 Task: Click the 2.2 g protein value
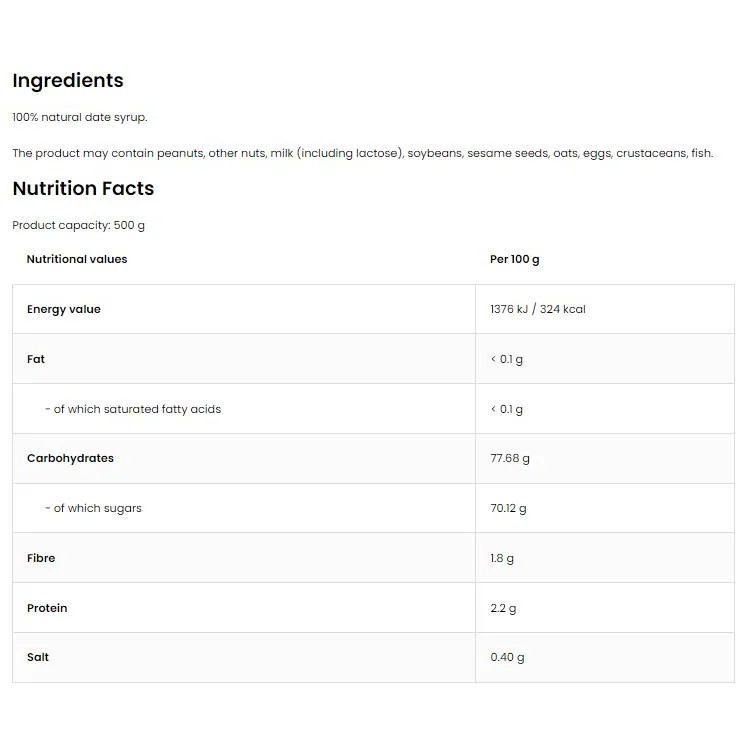pyautogui.click(x=503, y=608)
